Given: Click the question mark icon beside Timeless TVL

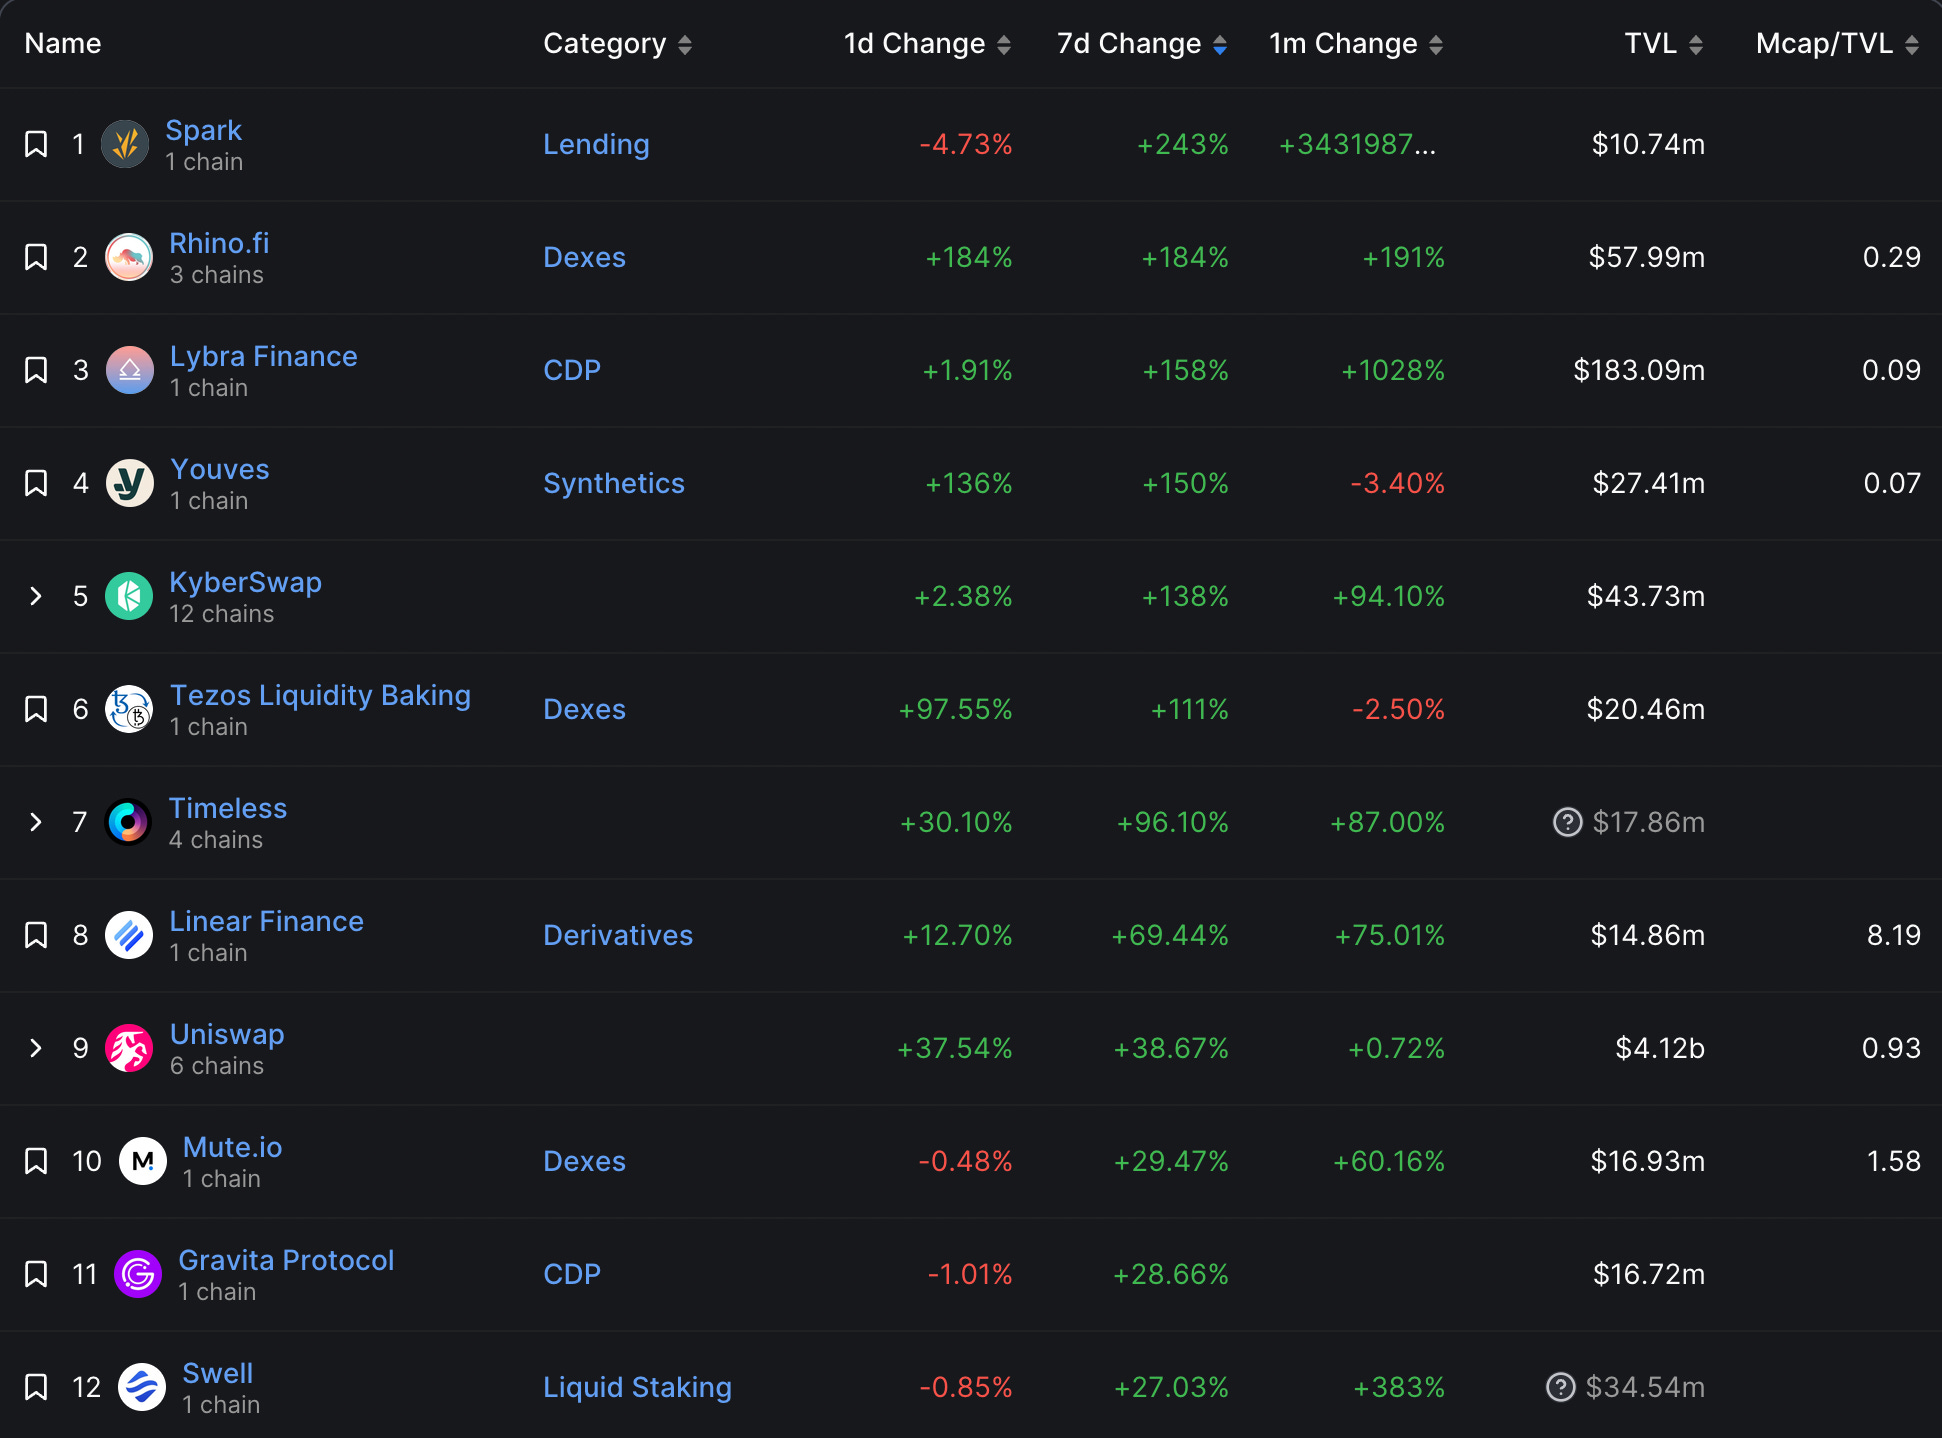Looking at the screenshot, I should (1567, 822).
